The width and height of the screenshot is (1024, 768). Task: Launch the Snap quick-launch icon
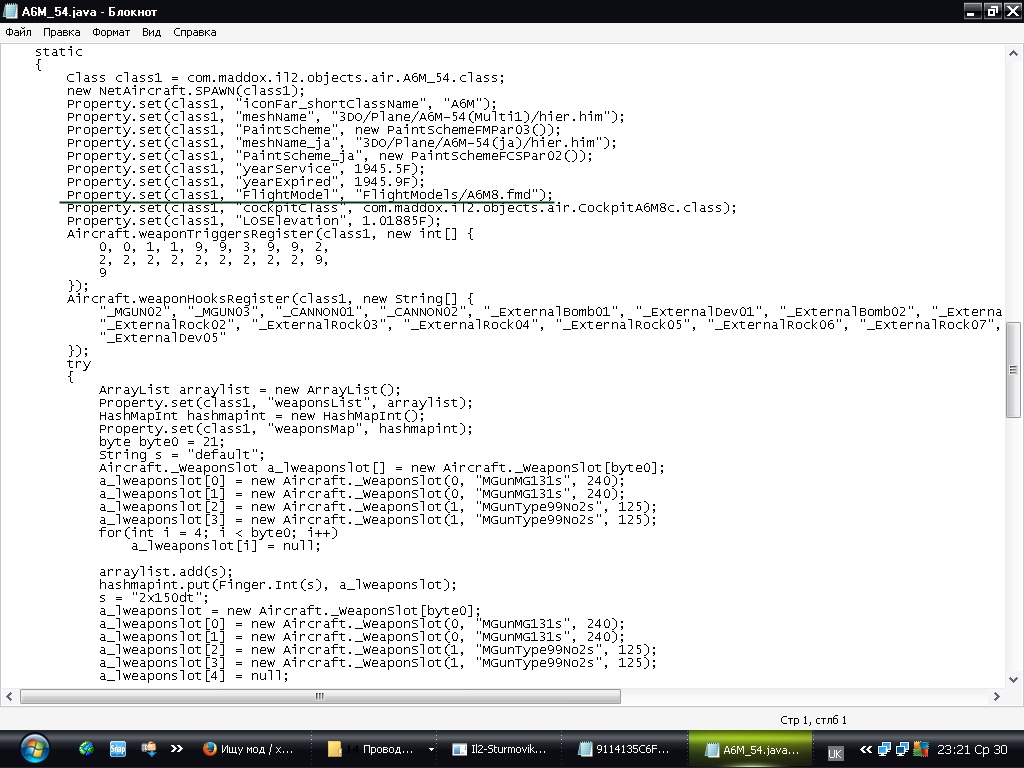118,749
